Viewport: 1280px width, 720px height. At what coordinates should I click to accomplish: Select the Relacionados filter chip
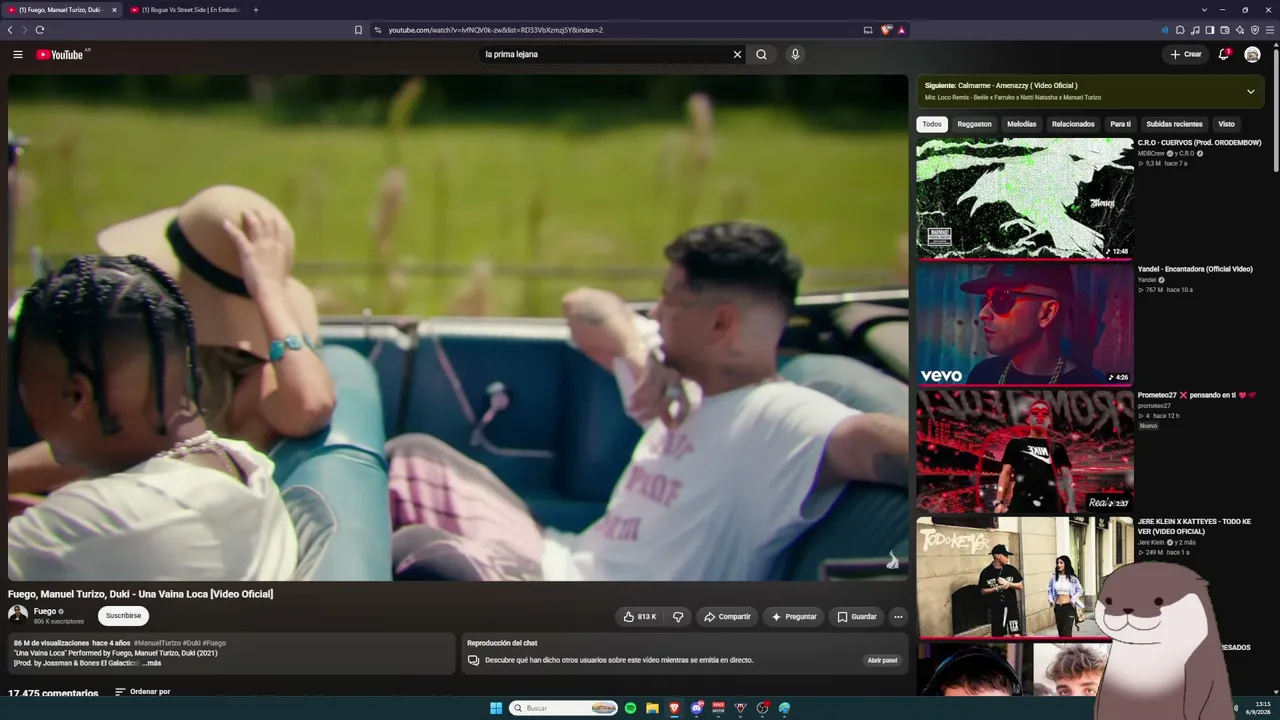[x=1073, y=124]
